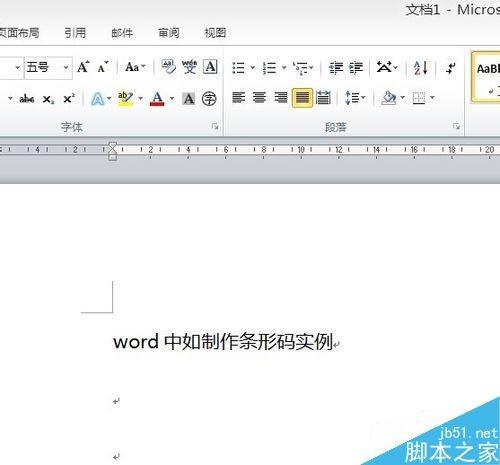
Task: Click the Shading paint bucket icon
Action: (389, 98)
